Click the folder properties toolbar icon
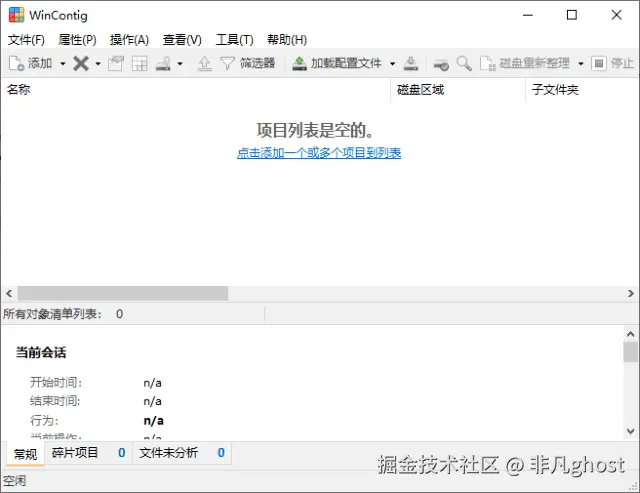Screen dimensions: 640x493 point(116,63)
